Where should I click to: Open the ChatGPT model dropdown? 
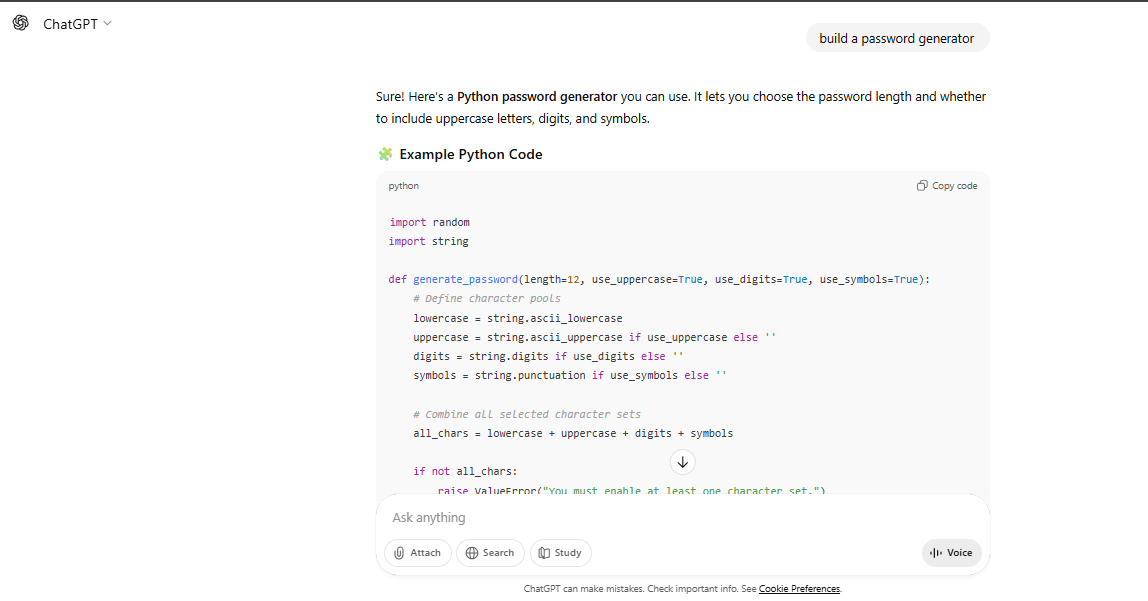click(77, 23)
